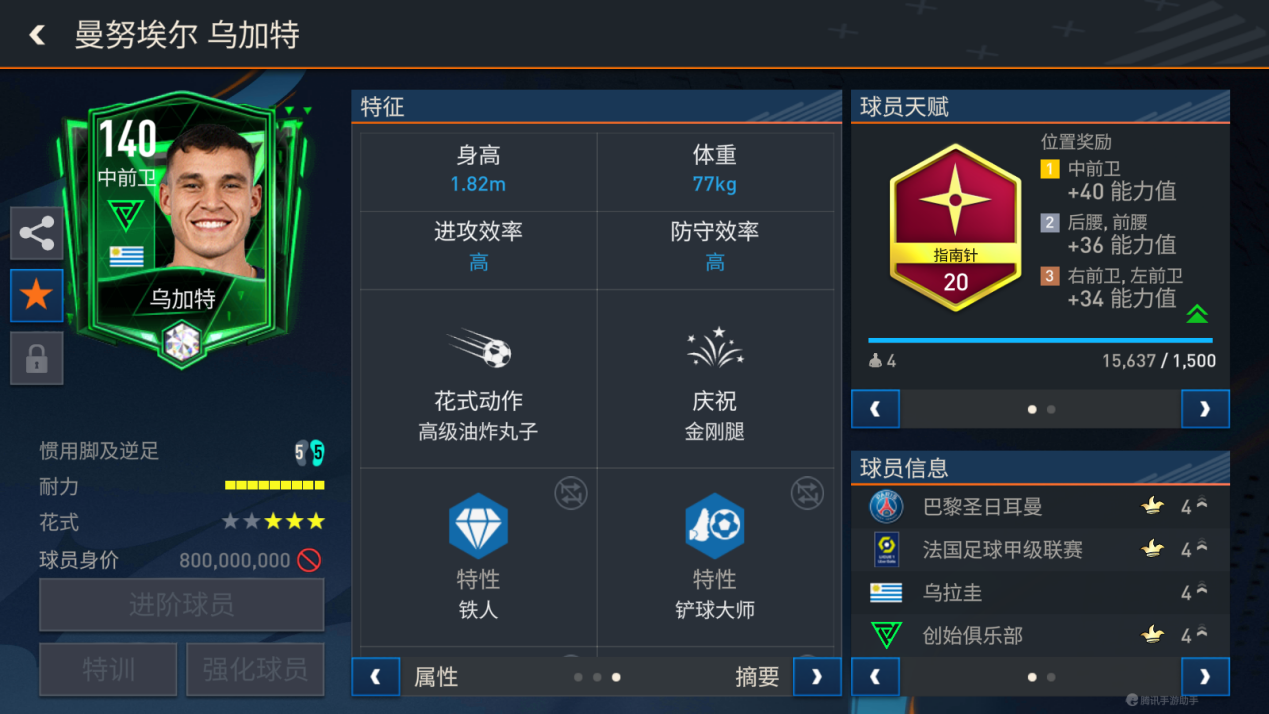The image size is (1269, 714).
Task: Swap the 铁人 trait with its swap icon
Action: coord(571,493)
